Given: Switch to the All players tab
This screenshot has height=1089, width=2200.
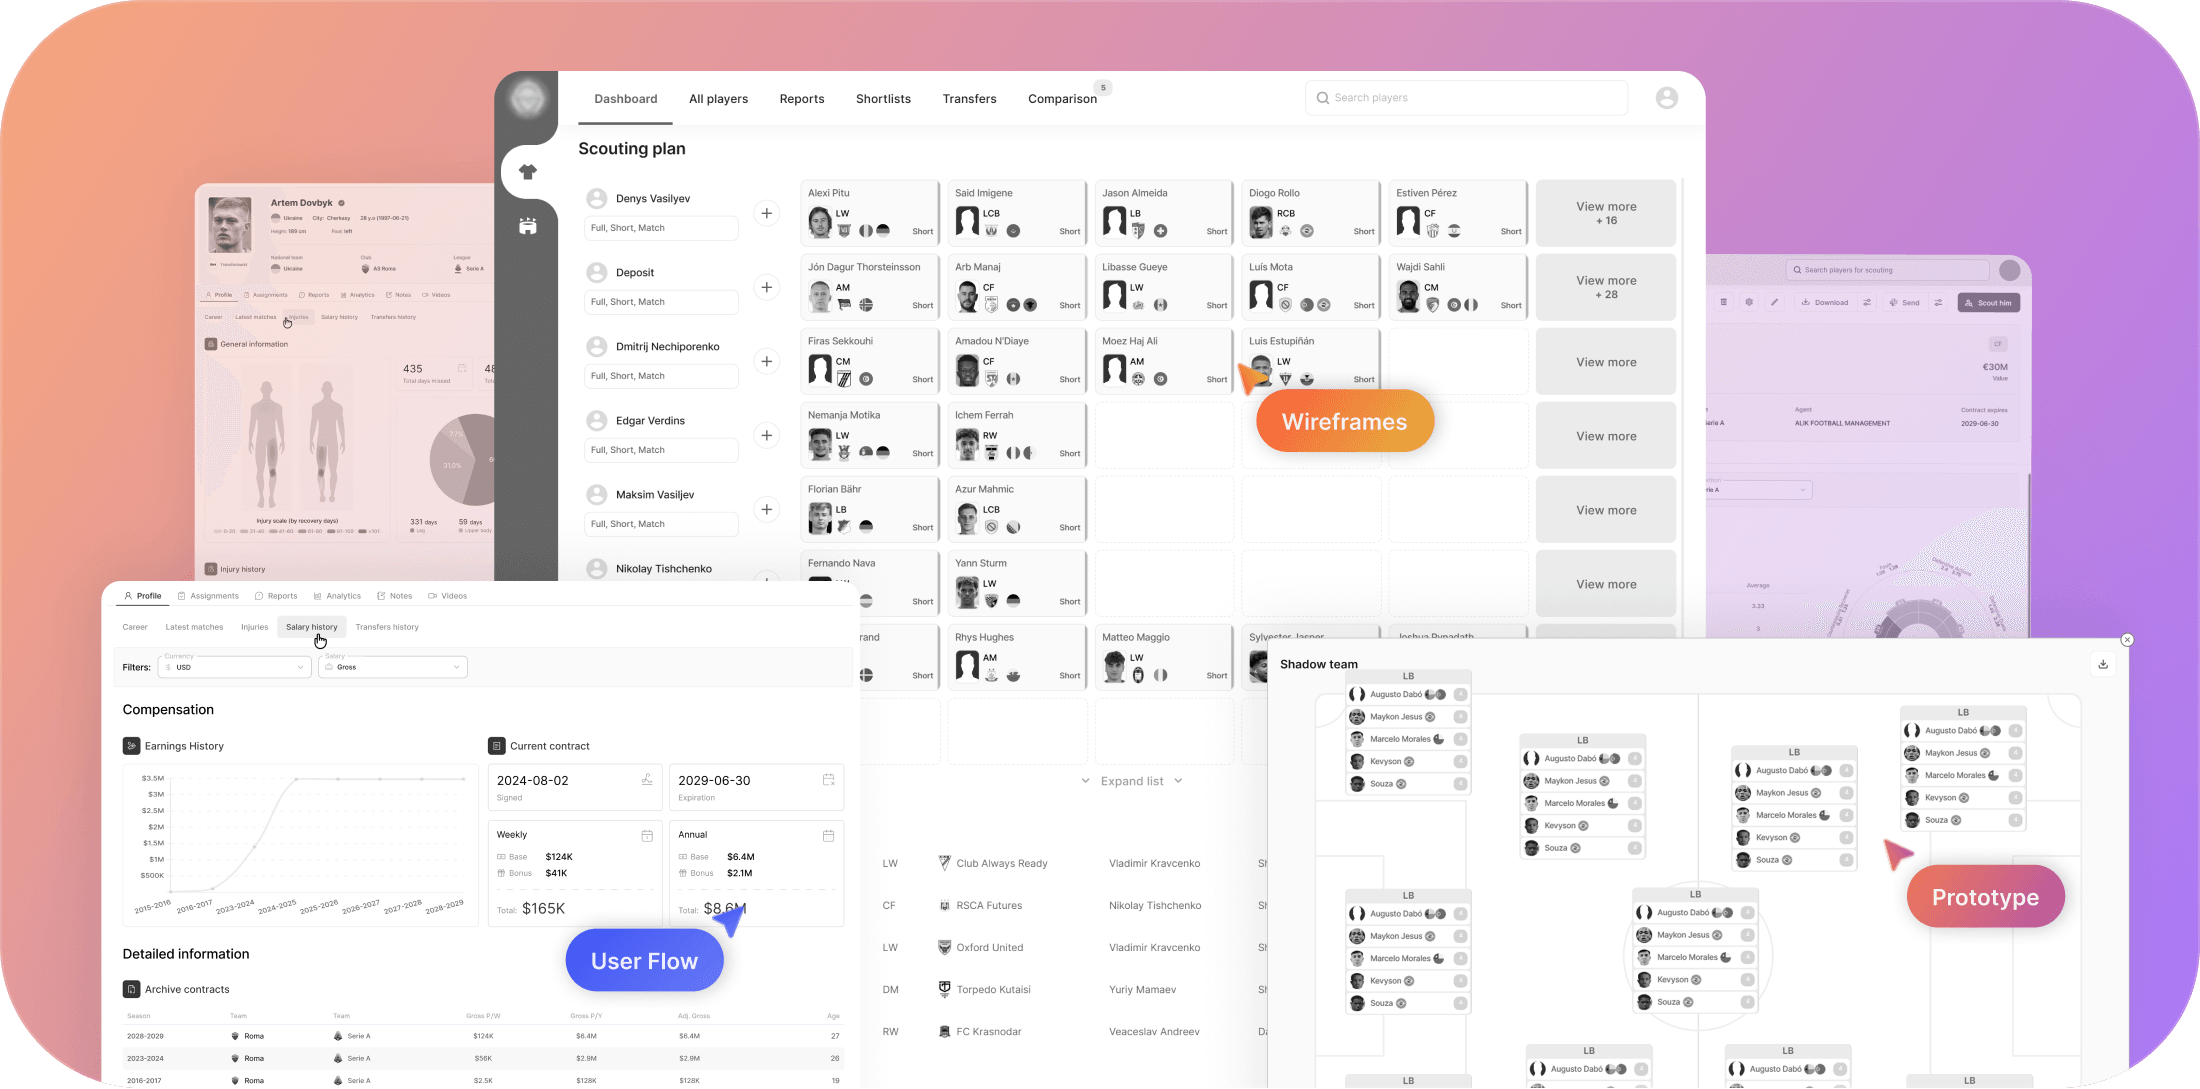Looking at the screenshot, I should click(x=718, y=98).
